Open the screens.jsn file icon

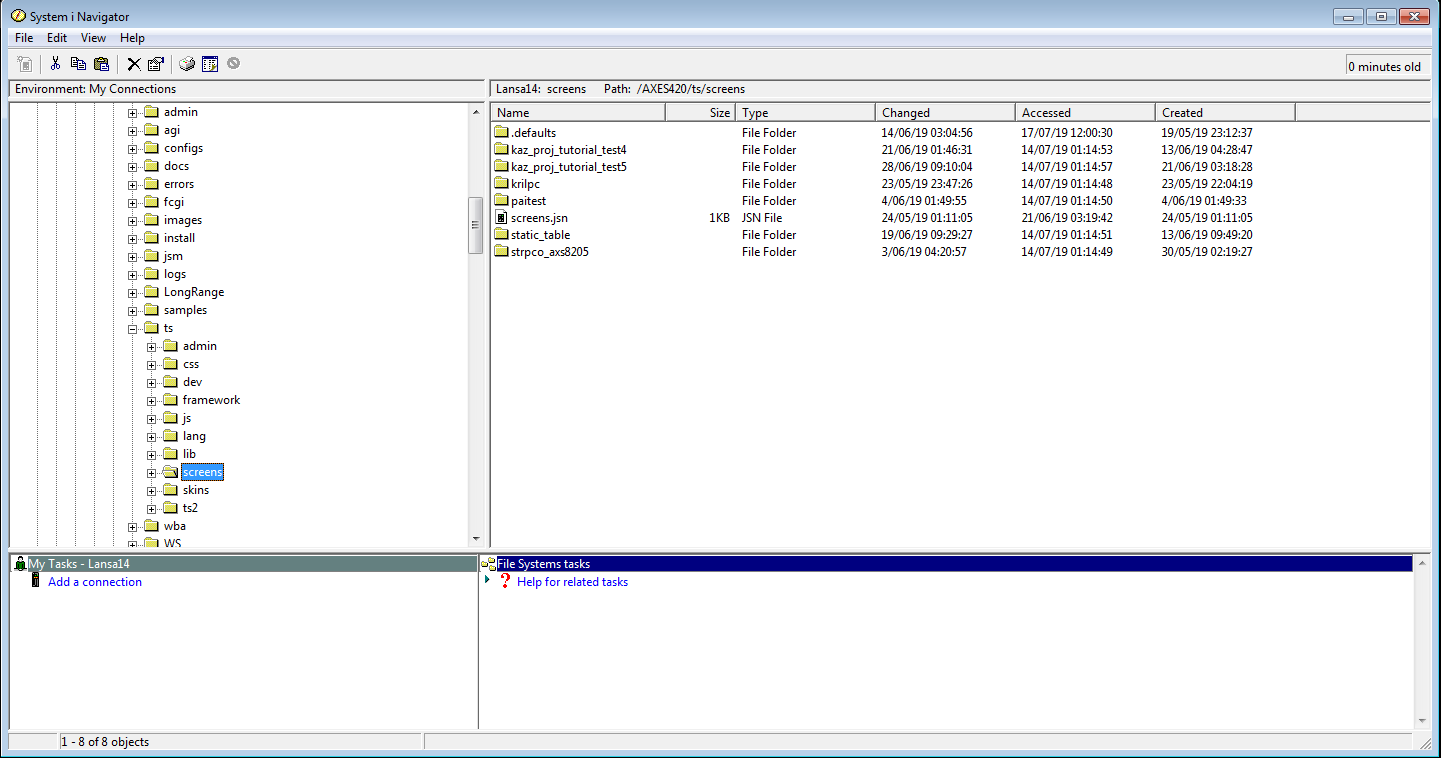(x=502, y=218)
